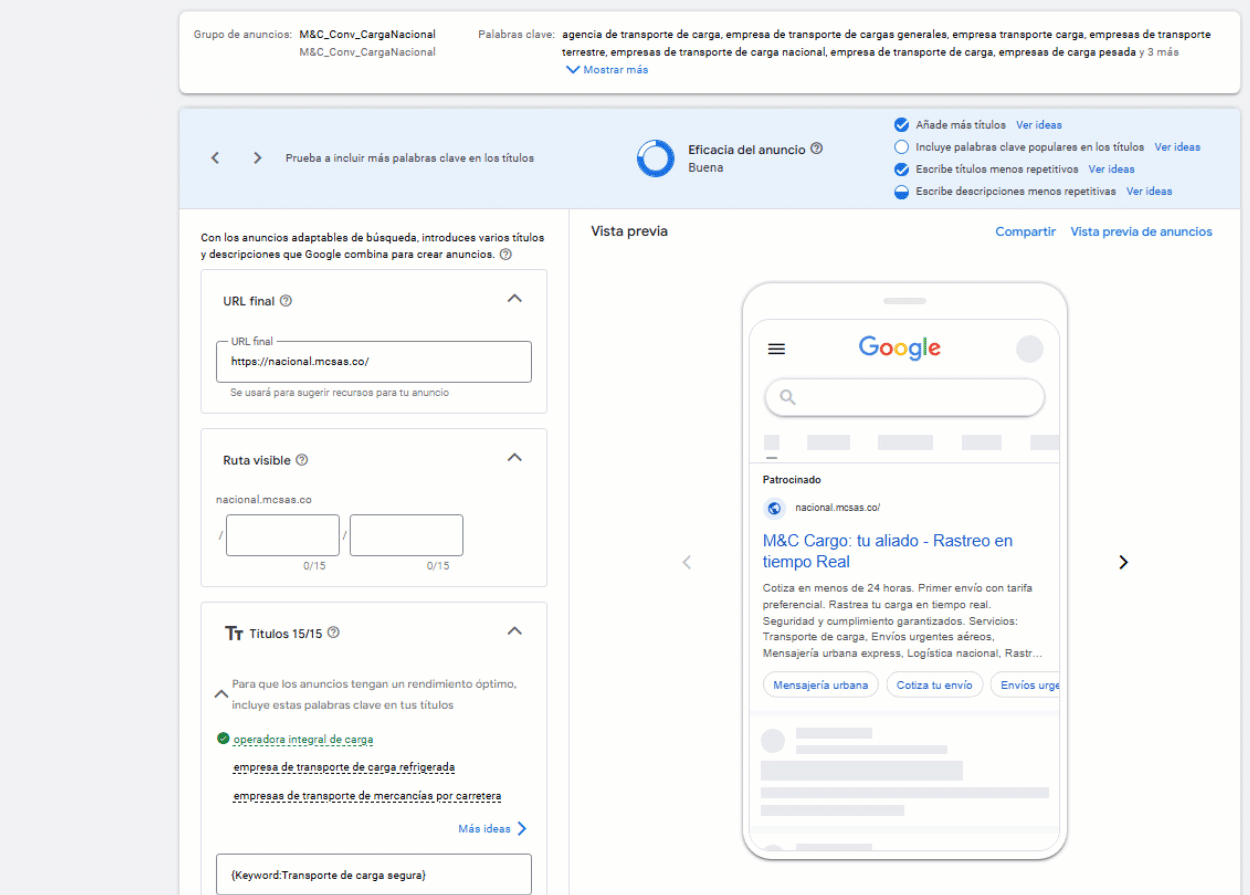1250x895 pixels.
Task: Open the hamburger menu in phone preview
Action: [x=776, y=349]
